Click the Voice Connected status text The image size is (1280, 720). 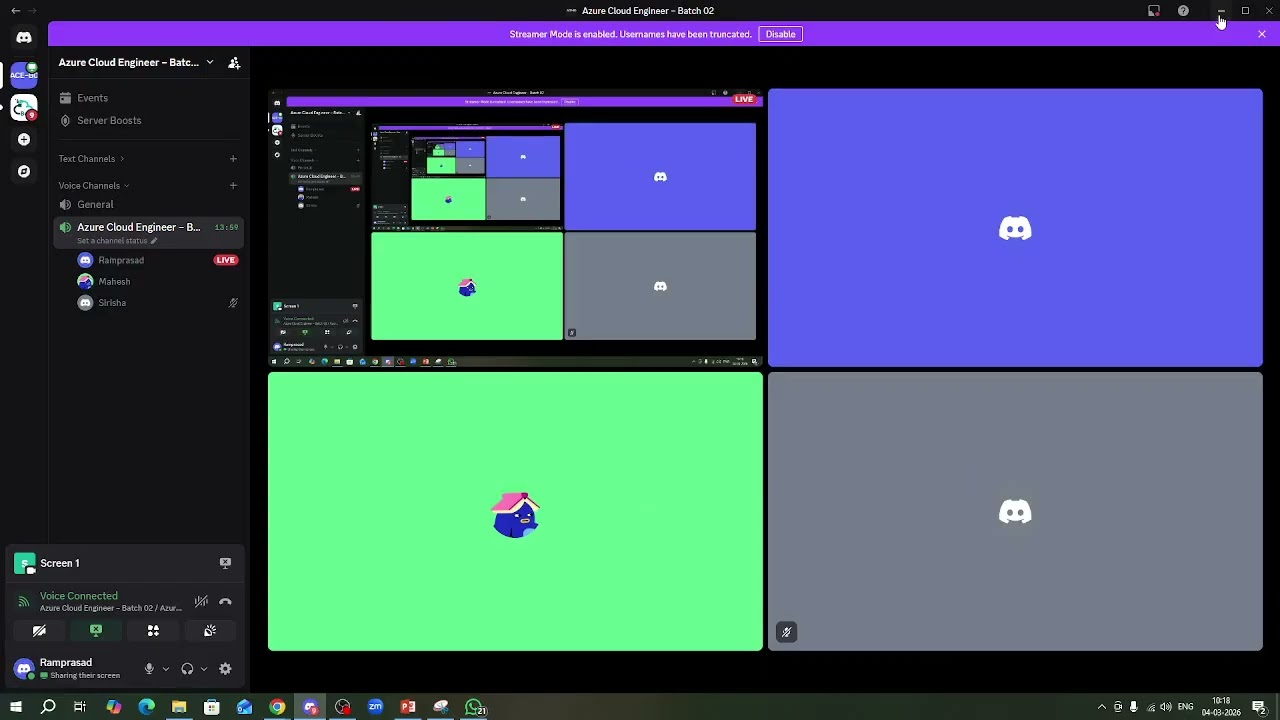pos(79,596)
